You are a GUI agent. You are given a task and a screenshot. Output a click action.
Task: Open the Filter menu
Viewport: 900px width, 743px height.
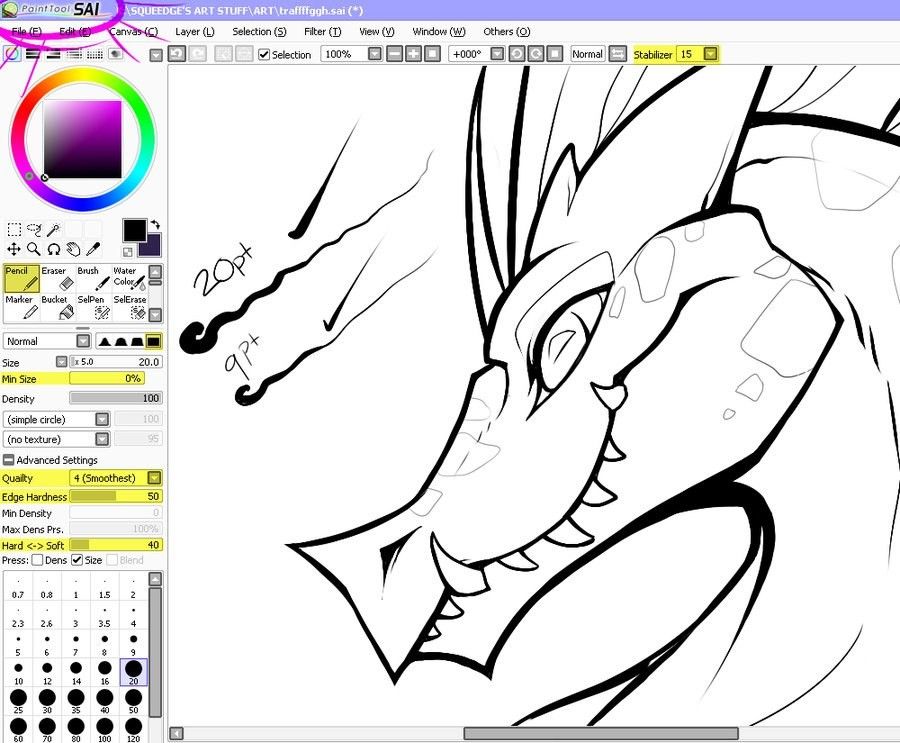pos(322,32)
